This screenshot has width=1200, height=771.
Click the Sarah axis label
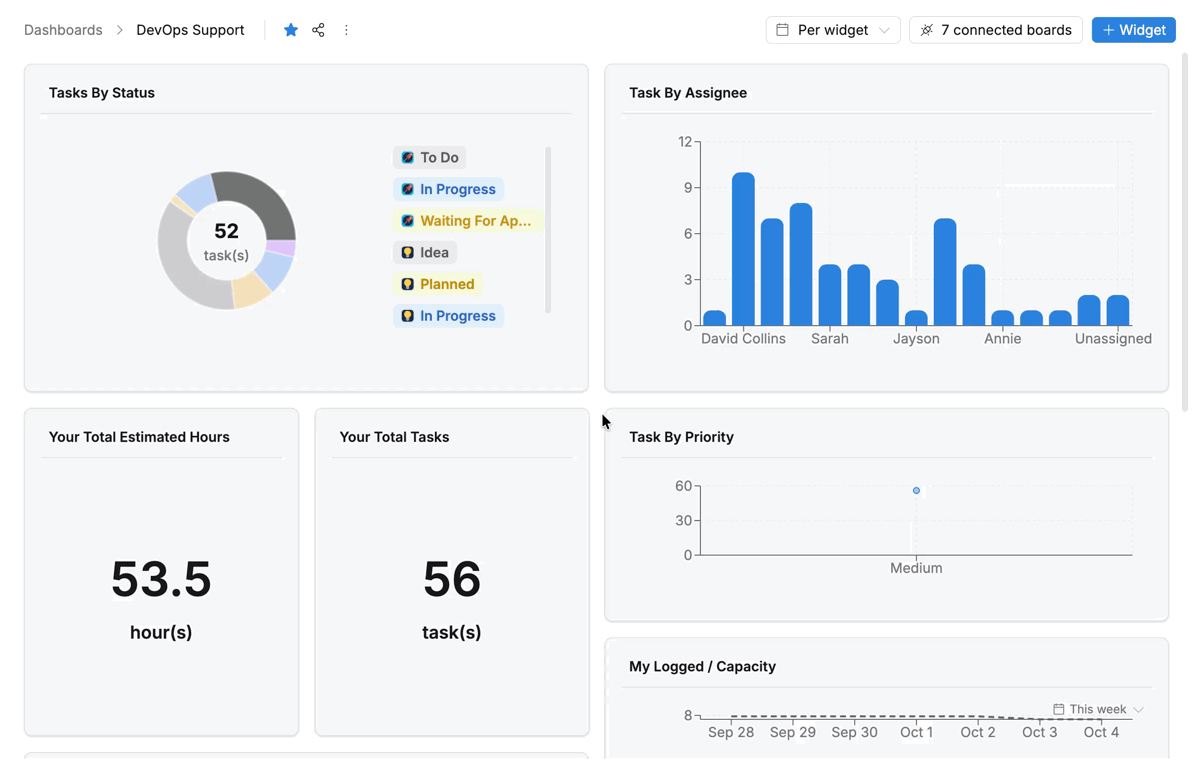click(830, 339)
